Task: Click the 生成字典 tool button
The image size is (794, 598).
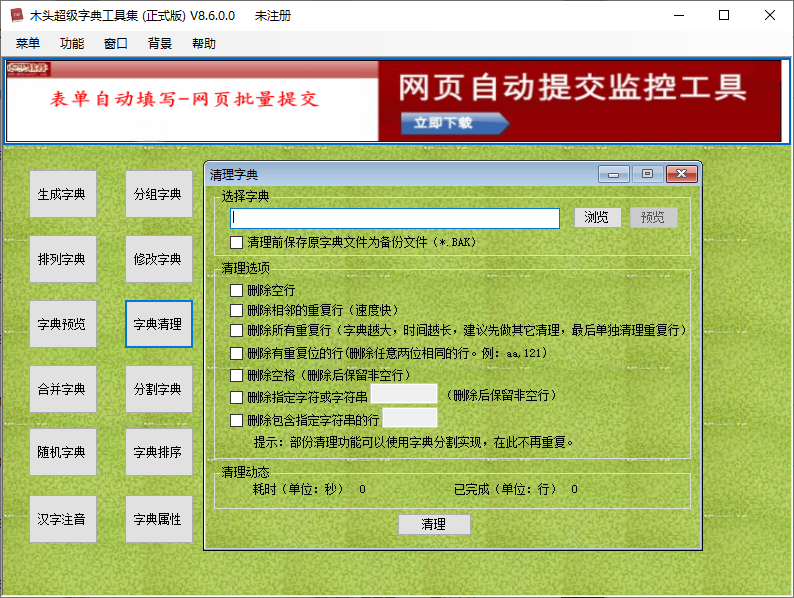Action: [x=63, y=194]
